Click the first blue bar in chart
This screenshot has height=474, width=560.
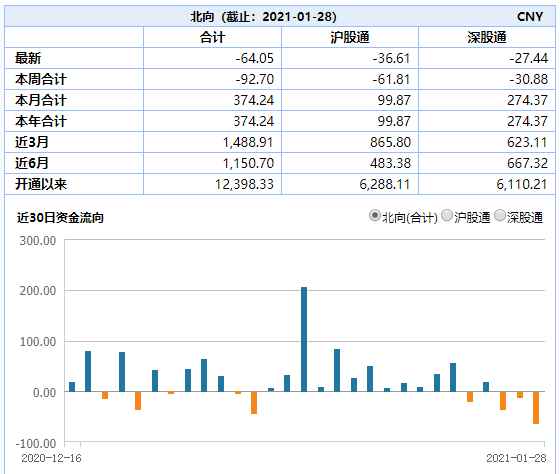(x=72, y=387)
